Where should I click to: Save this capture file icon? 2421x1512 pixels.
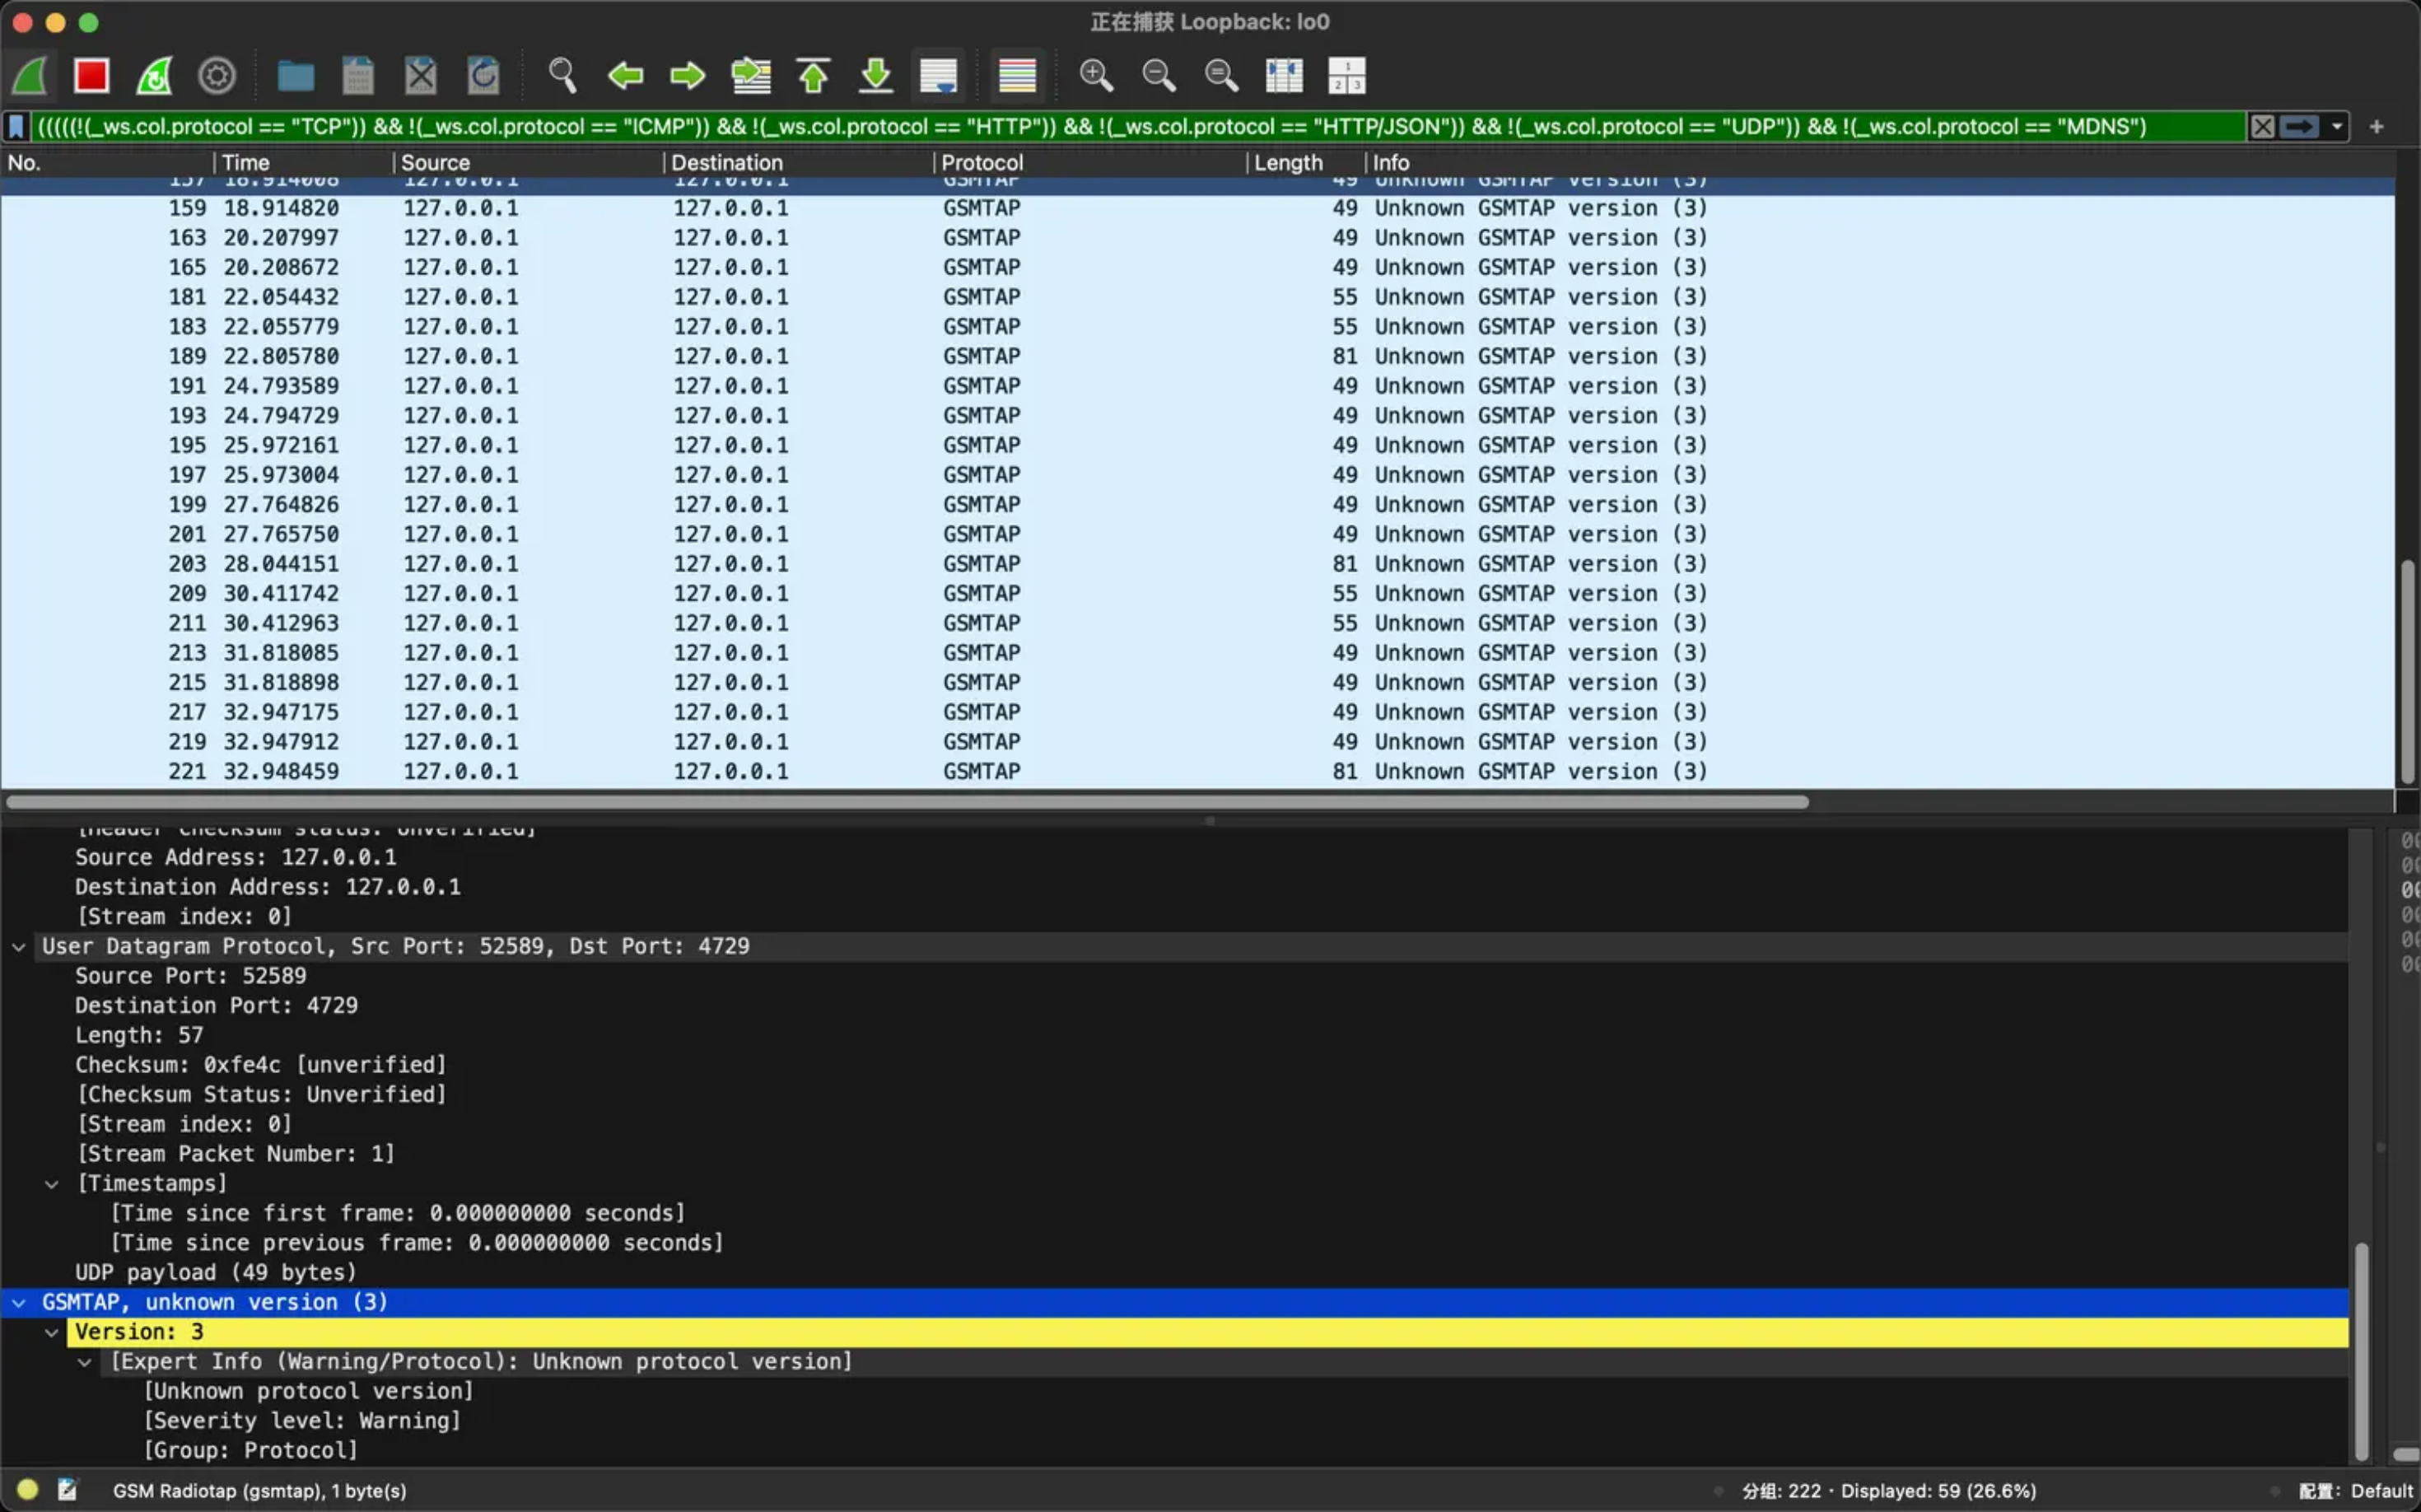click(357, 76)
